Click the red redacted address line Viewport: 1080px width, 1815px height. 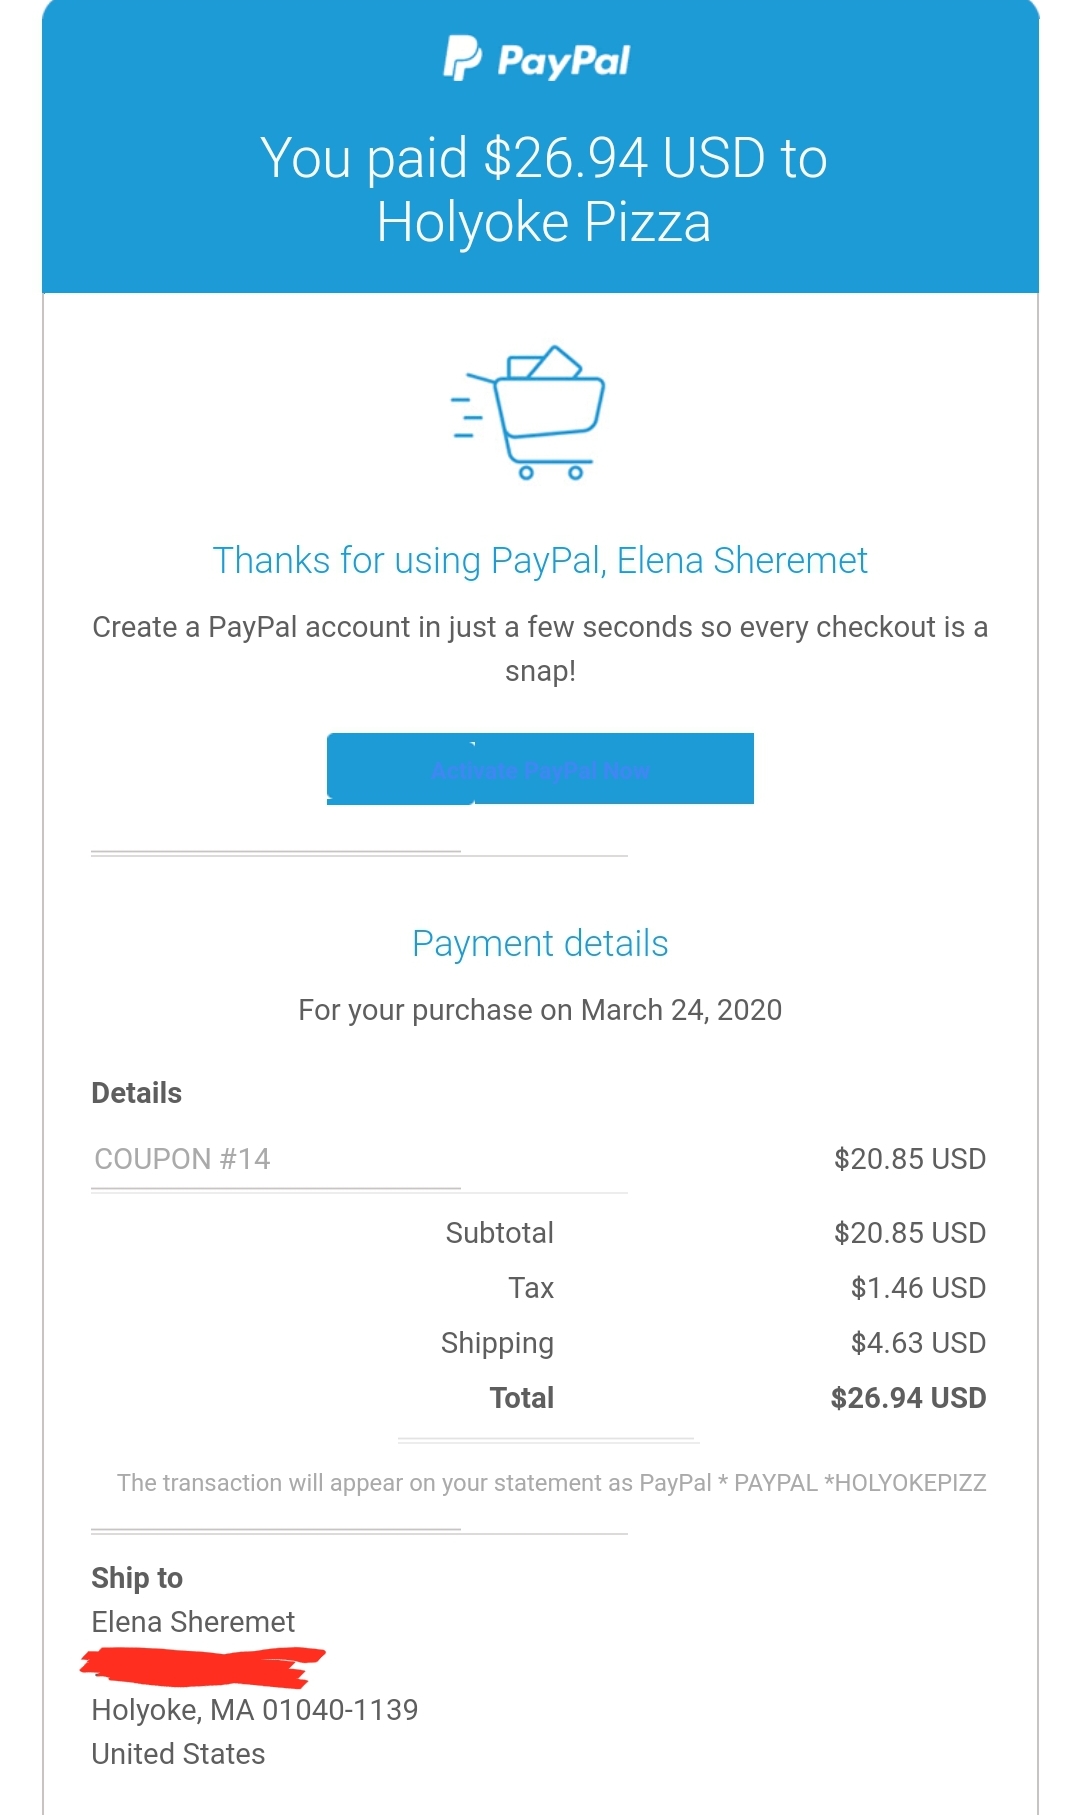click(203, 1666)
